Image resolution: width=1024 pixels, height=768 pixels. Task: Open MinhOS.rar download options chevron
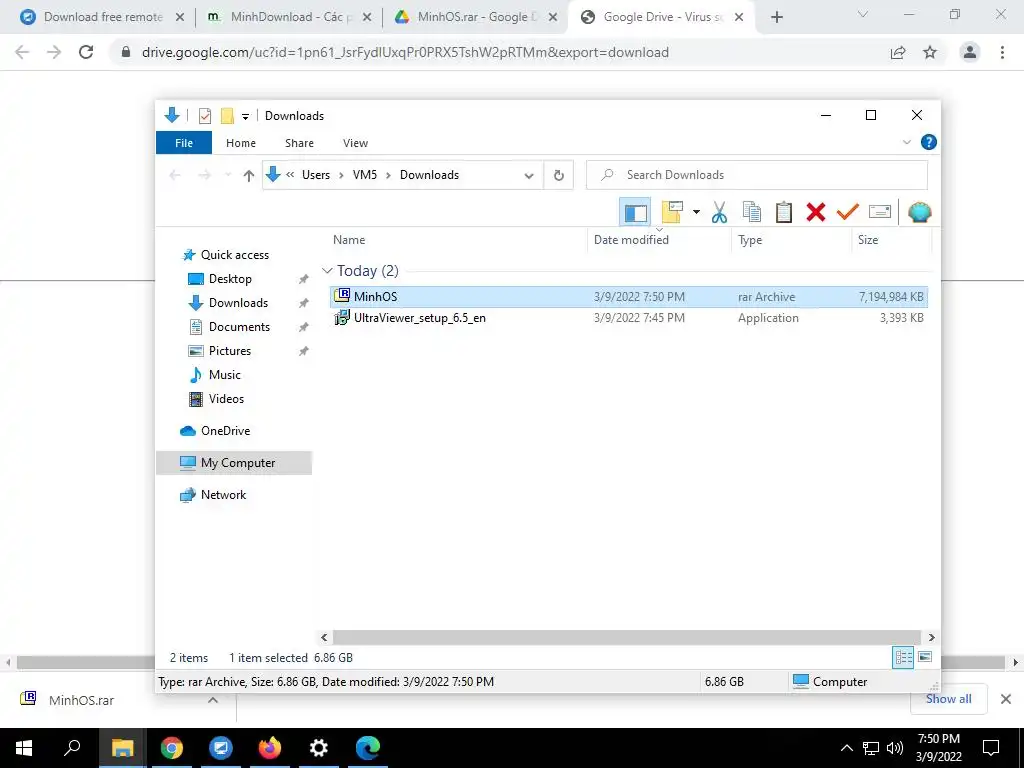213,700
